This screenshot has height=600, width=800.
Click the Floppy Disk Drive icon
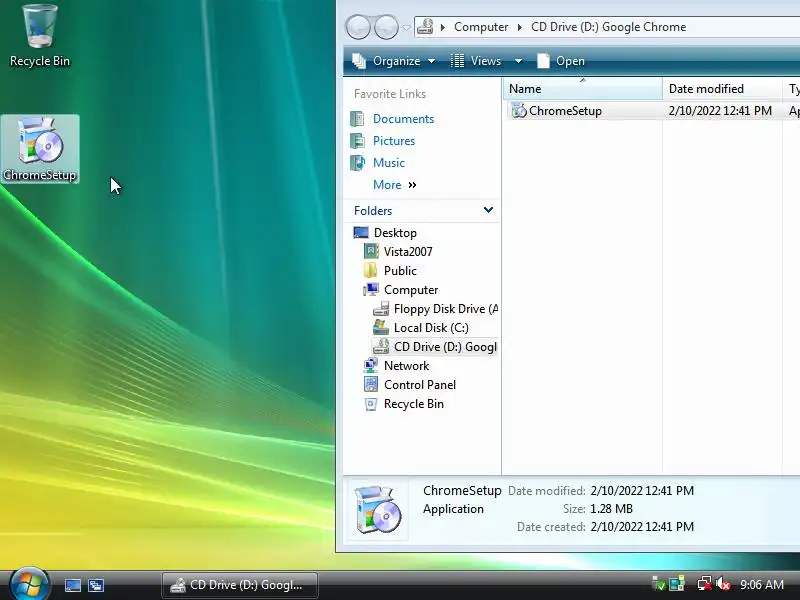click(x=381, y=309)
